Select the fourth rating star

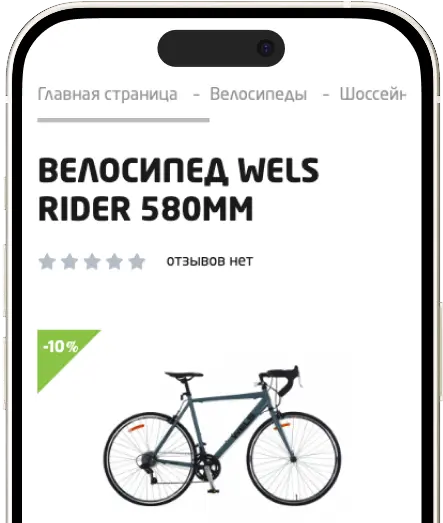tap(114, 261)
